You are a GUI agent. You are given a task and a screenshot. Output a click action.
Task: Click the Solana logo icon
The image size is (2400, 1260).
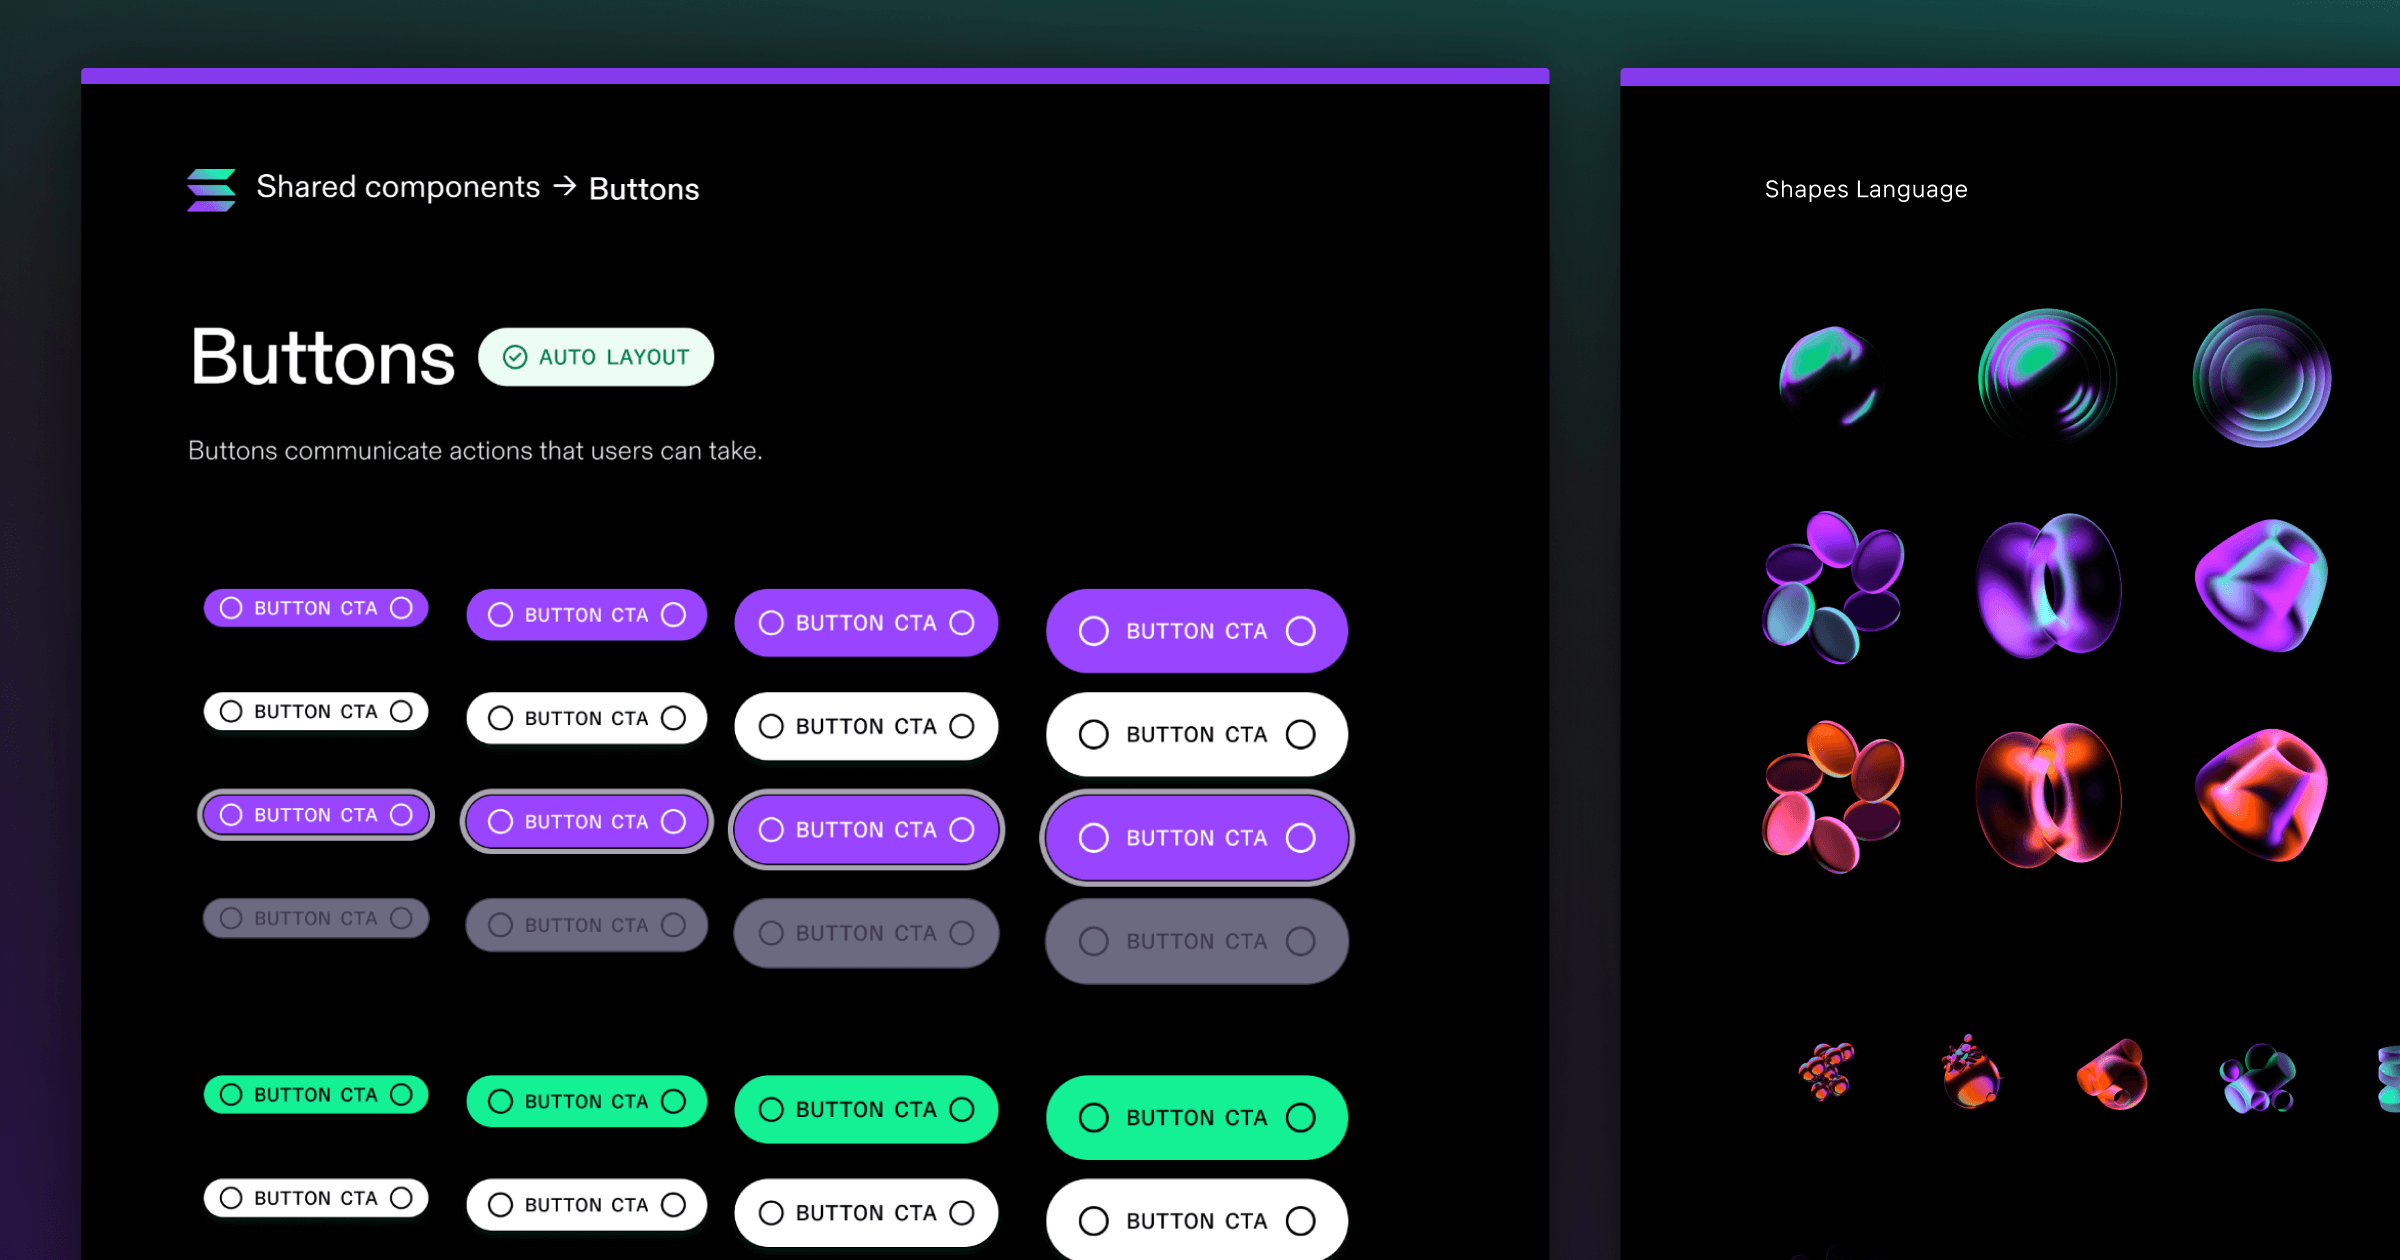210,189
